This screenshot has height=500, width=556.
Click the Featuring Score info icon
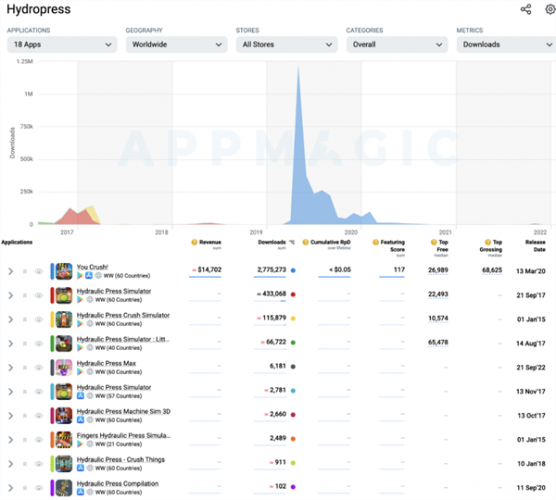(x=376, y=242)
